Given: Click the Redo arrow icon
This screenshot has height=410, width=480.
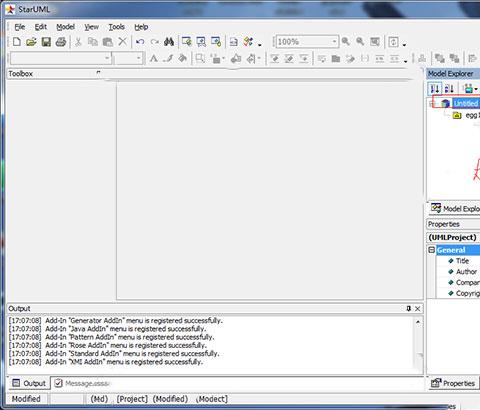Looking at the screenshot, I should click(x=154, y=42).
